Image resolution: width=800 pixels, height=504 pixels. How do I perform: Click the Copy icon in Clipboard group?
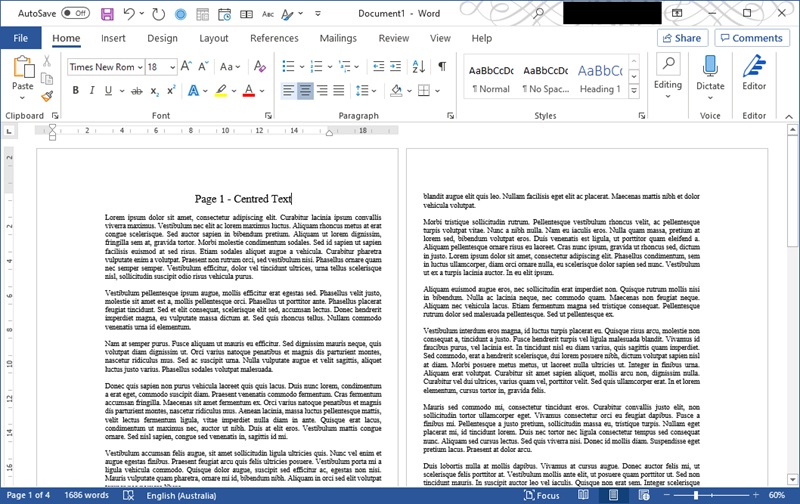(x=47, y=79)
